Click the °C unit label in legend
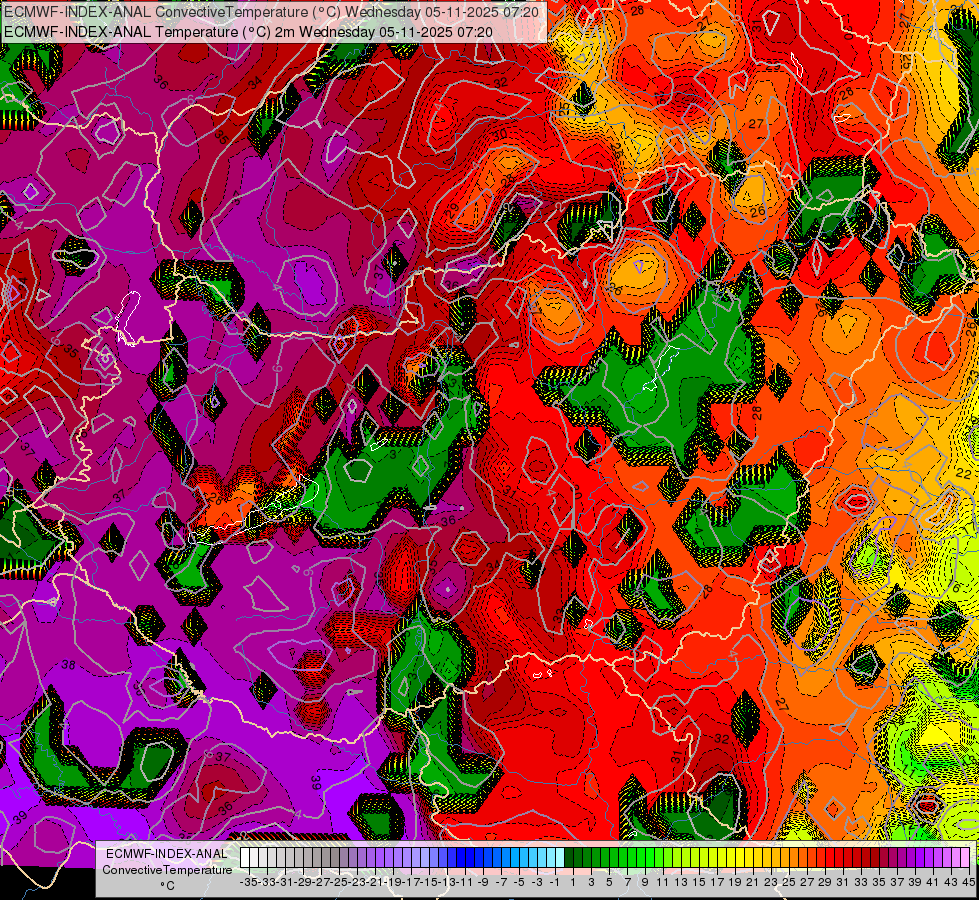979x900 pixels. click(167, 886)
